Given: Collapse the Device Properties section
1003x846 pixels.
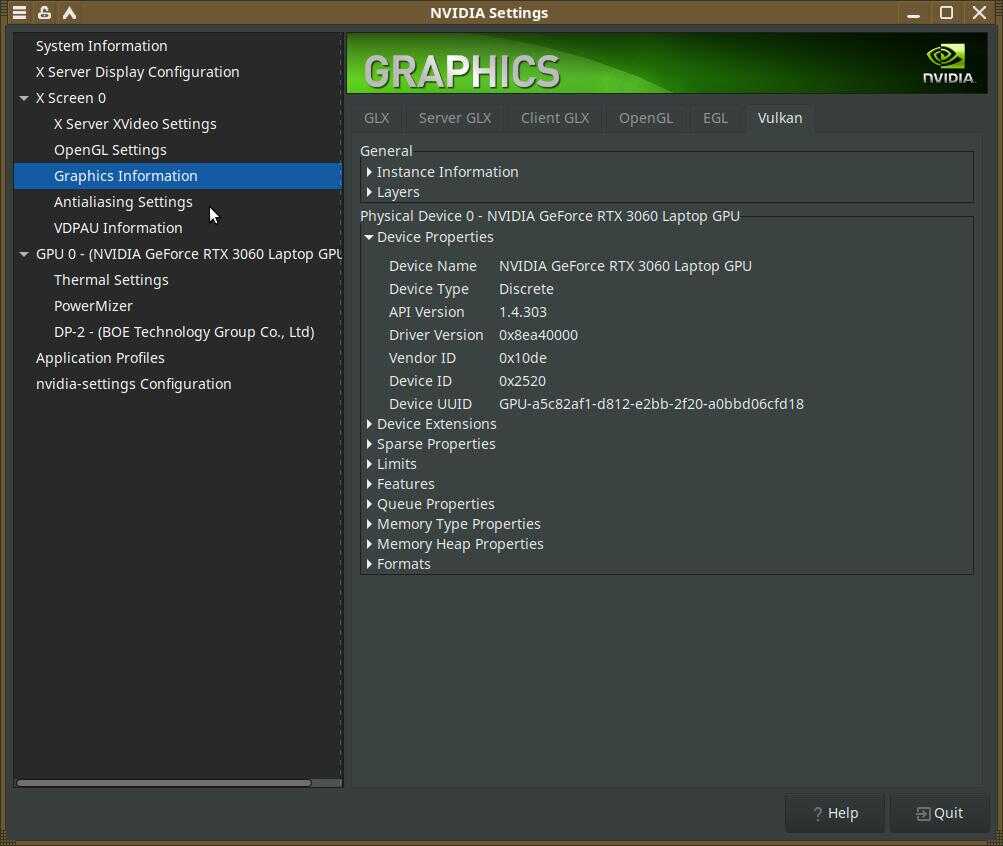Looking at the screenshot, I should coord(369,237).
